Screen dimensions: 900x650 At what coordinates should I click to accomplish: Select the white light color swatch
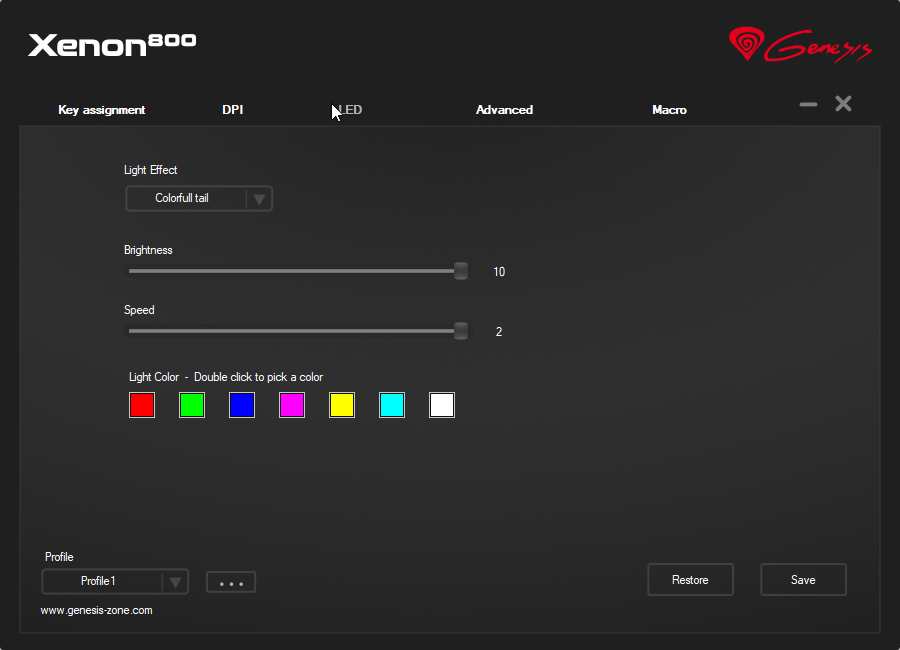[441, 405]
